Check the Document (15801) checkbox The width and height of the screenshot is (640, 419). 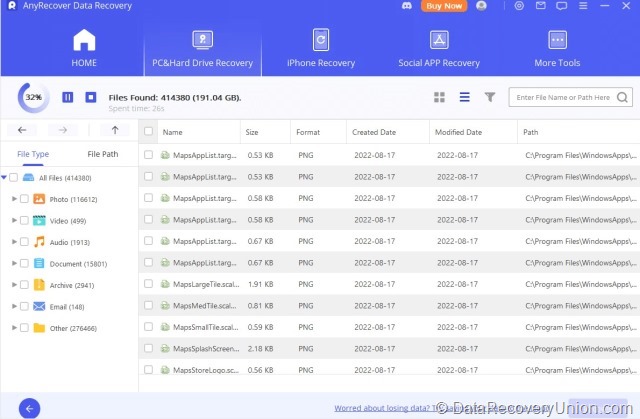(24, 263)
